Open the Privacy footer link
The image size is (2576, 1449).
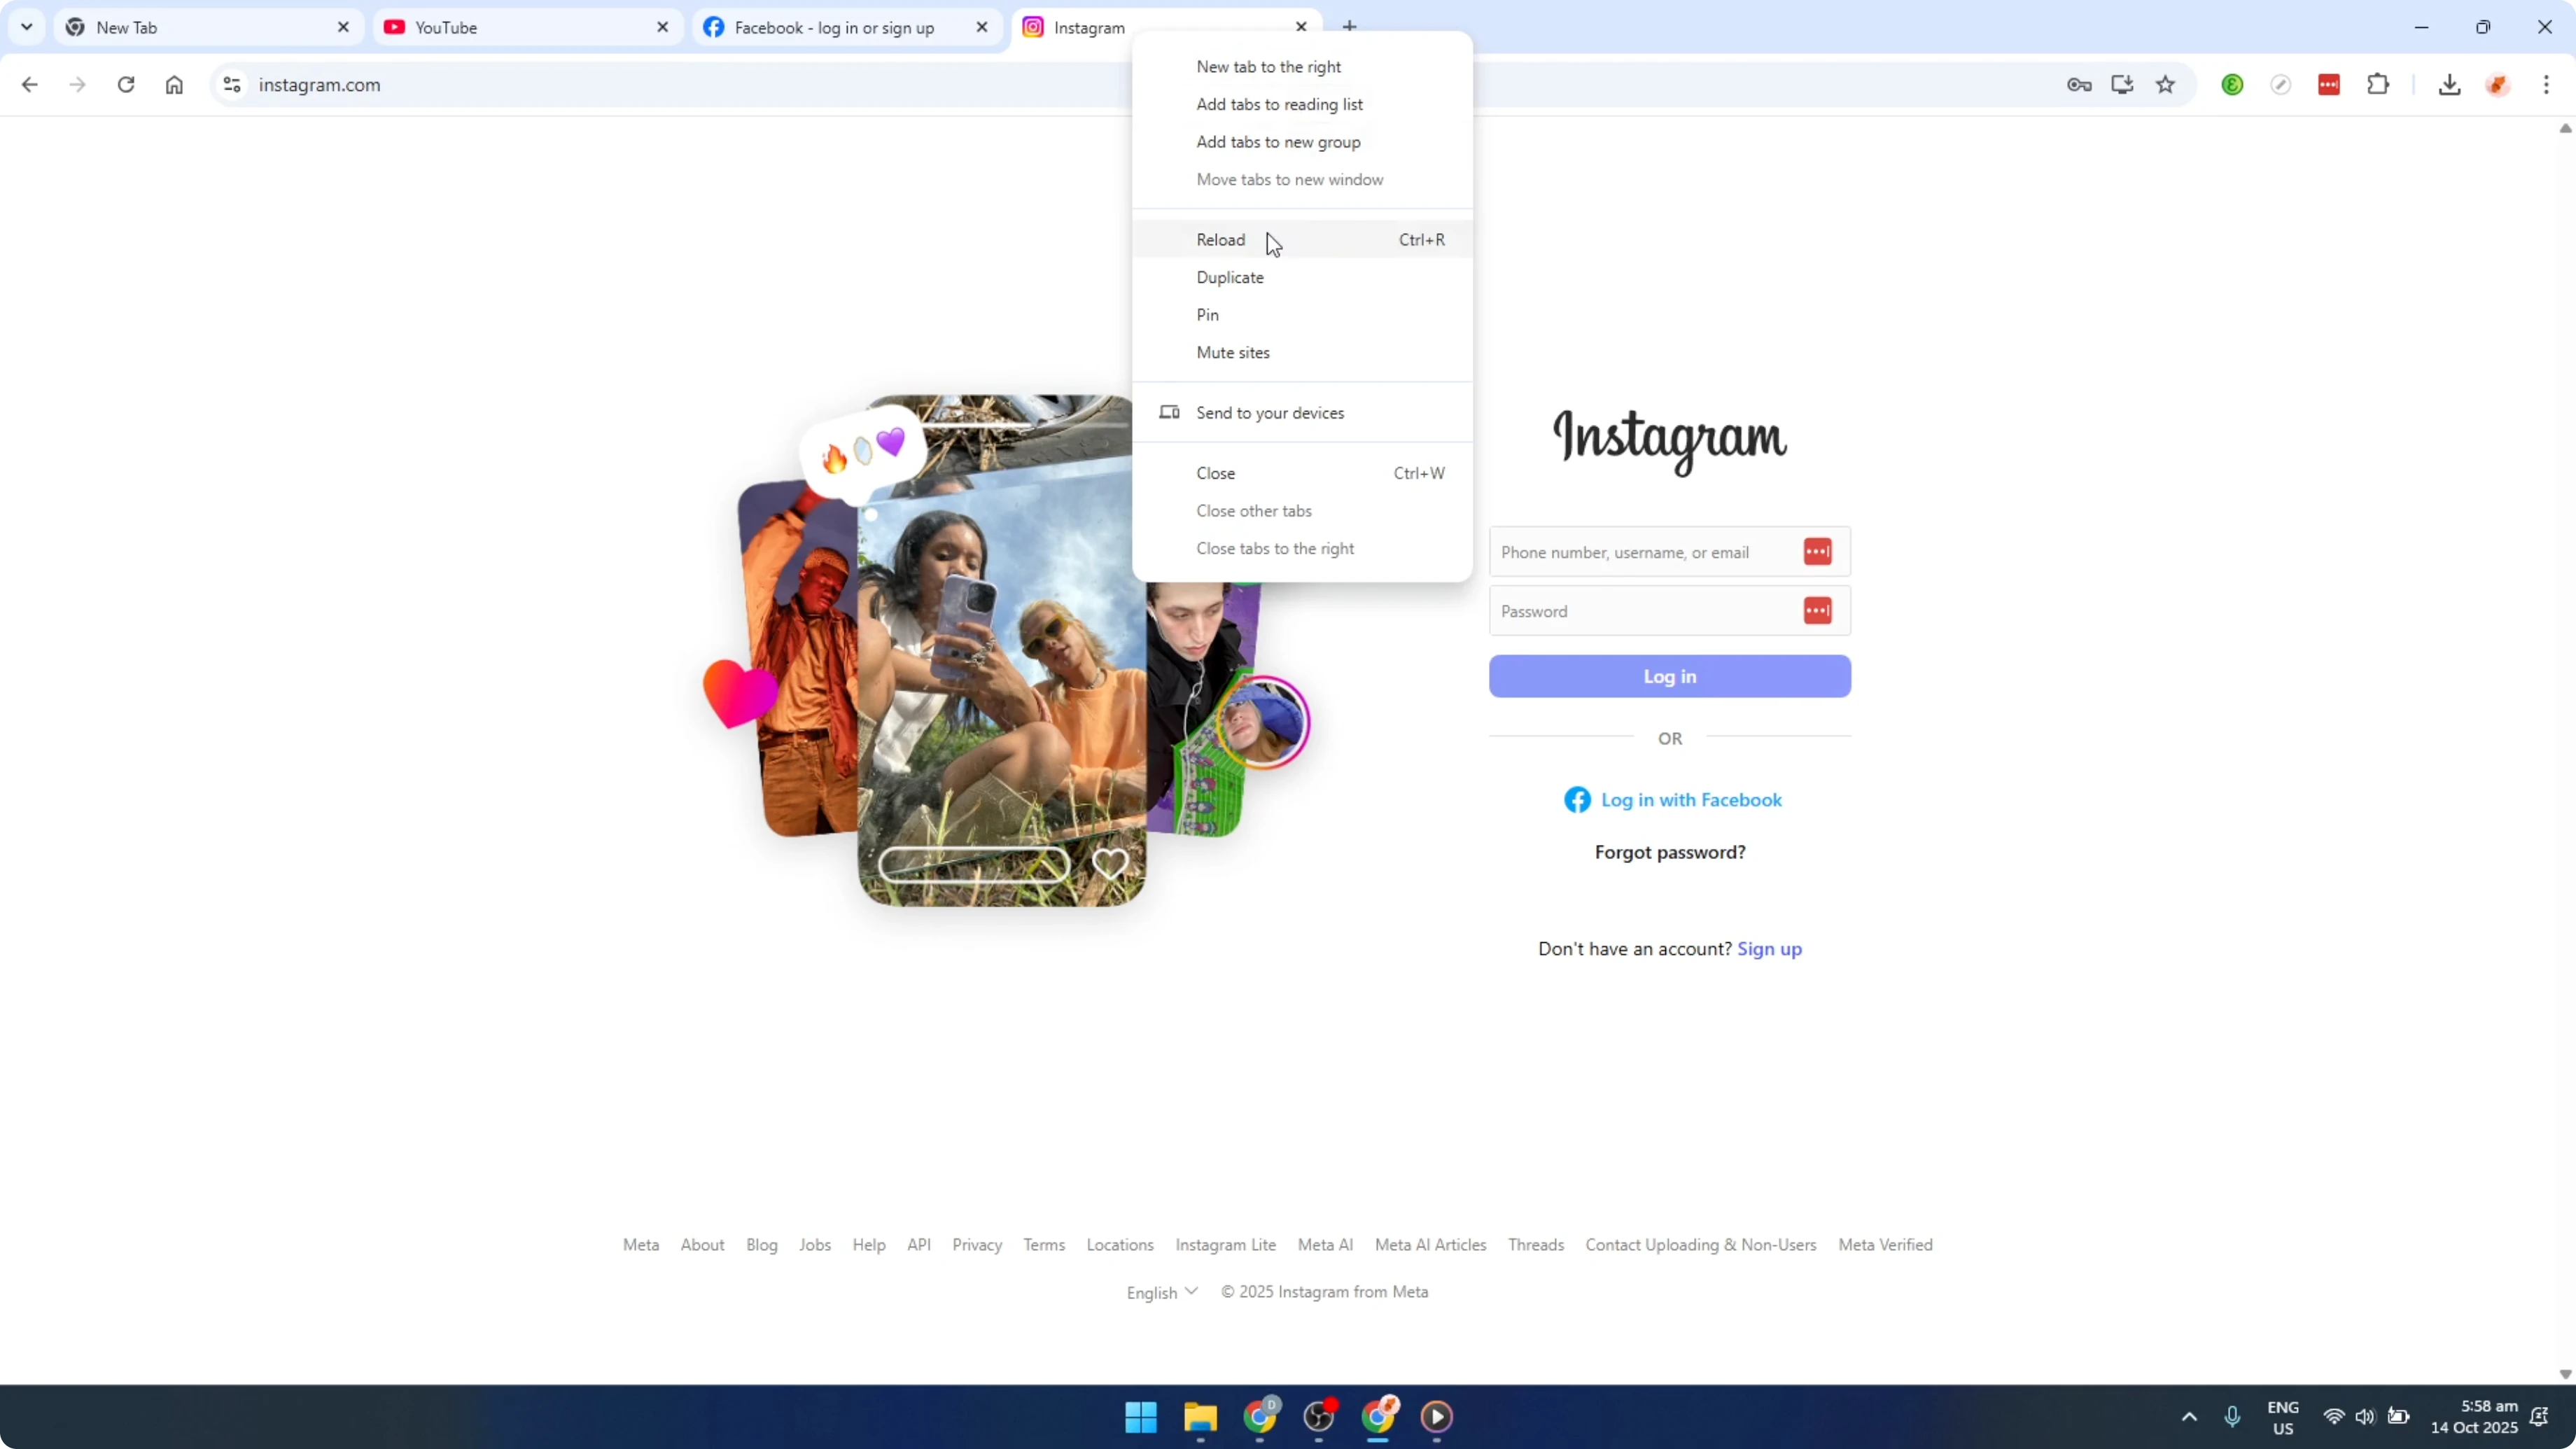(x=976, y=1245)
